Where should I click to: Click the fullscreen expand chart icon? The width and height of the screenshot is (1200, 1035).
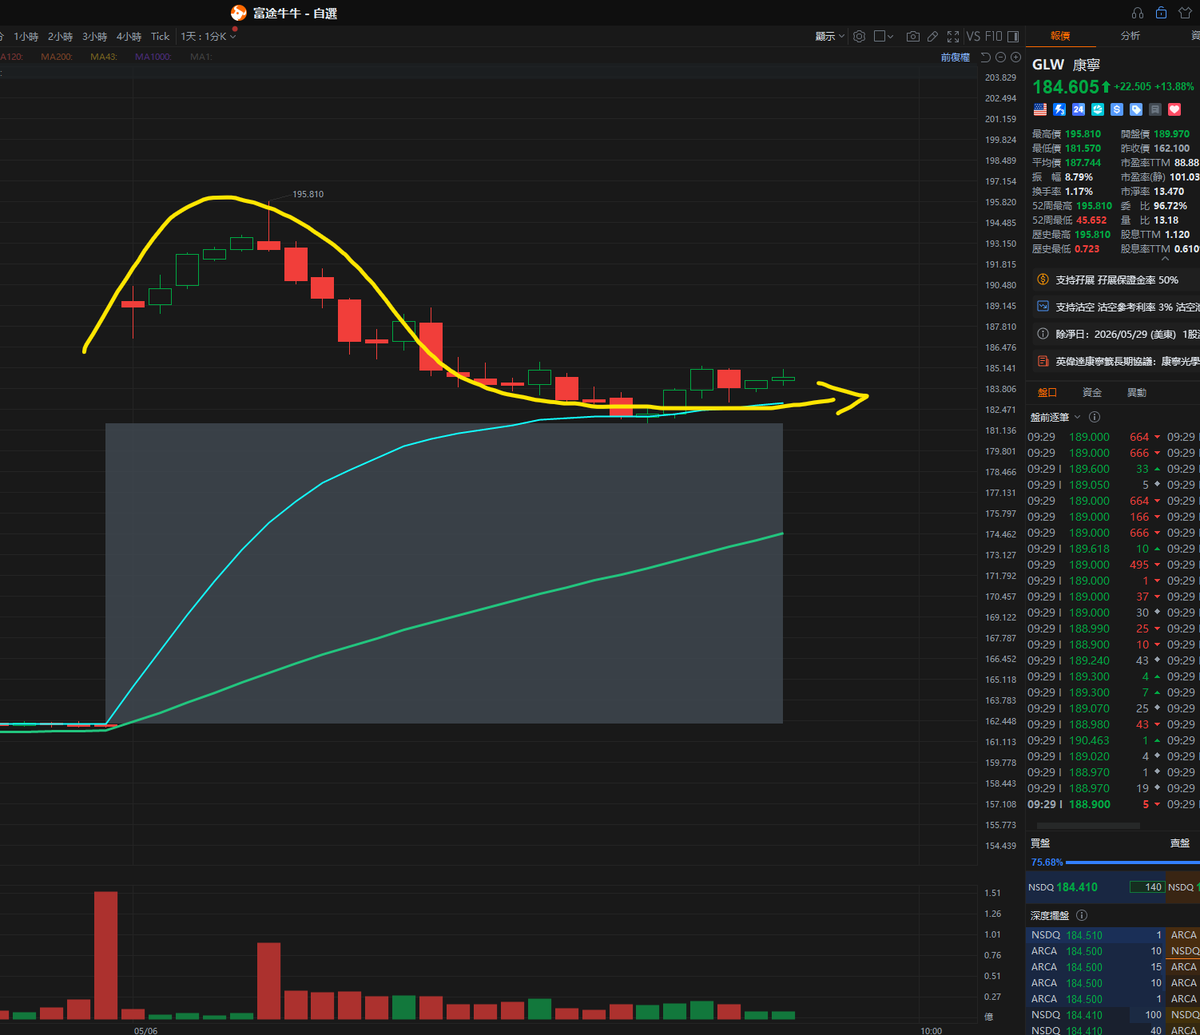953,36
